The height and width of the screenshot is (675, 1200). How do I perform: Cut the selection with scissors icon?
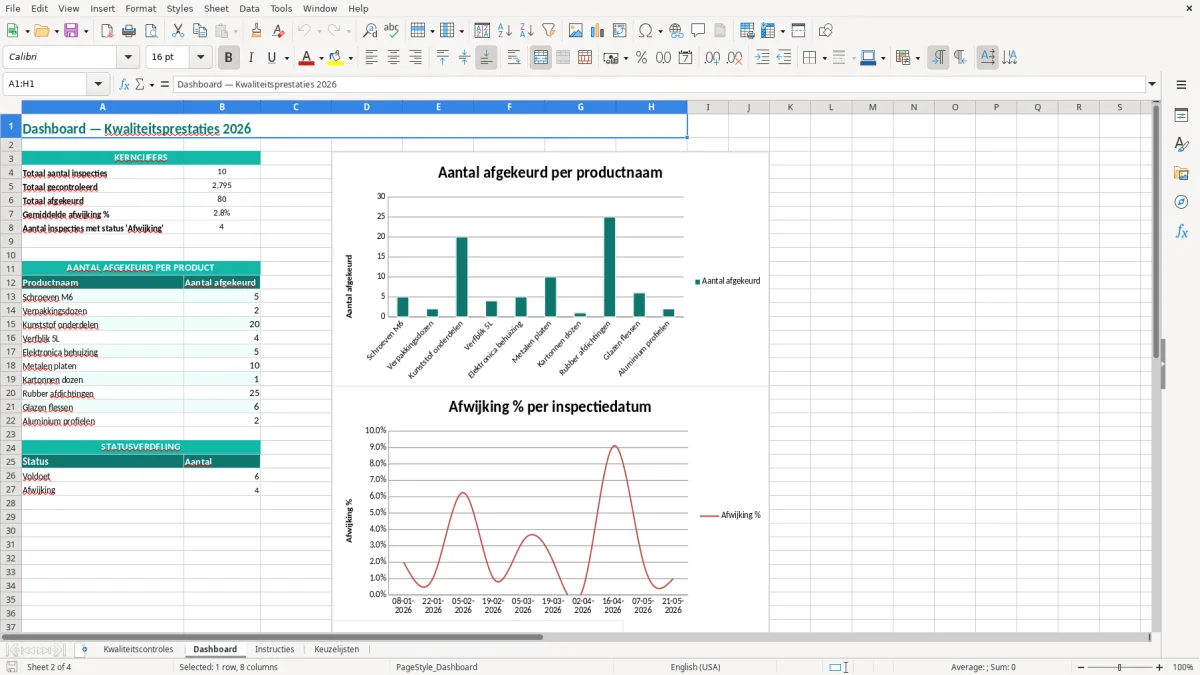click(177, 31)
